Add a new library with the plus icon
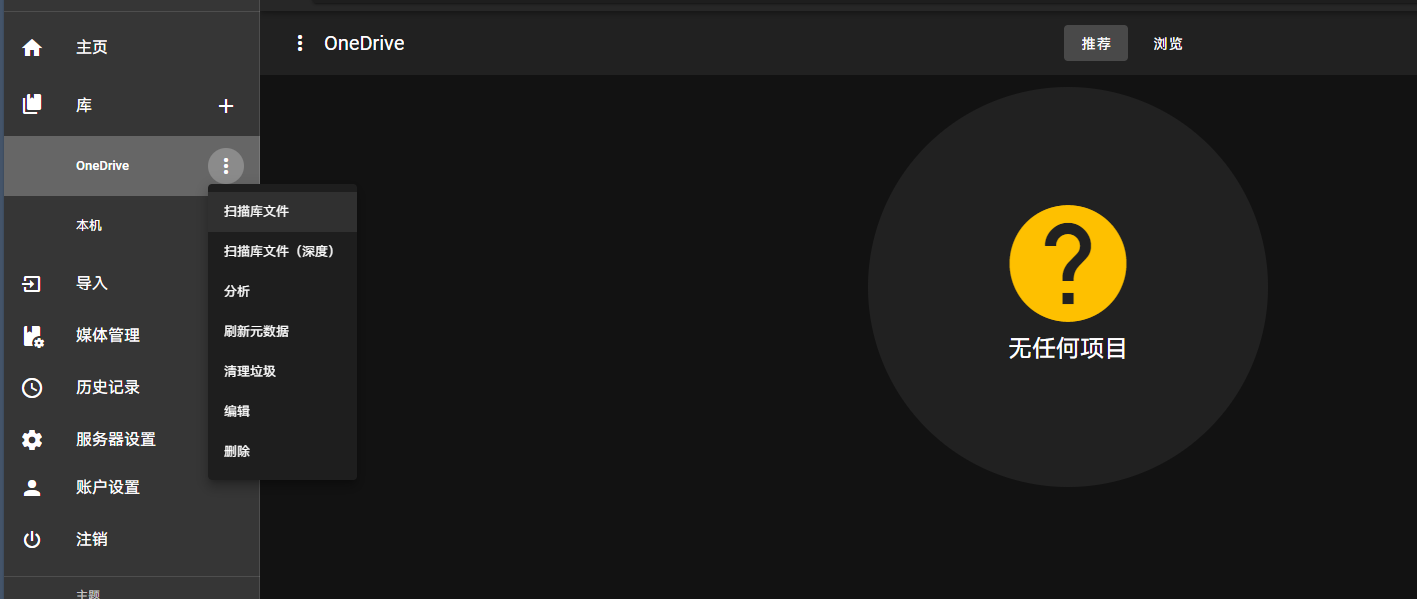 [x=226, y=105]
